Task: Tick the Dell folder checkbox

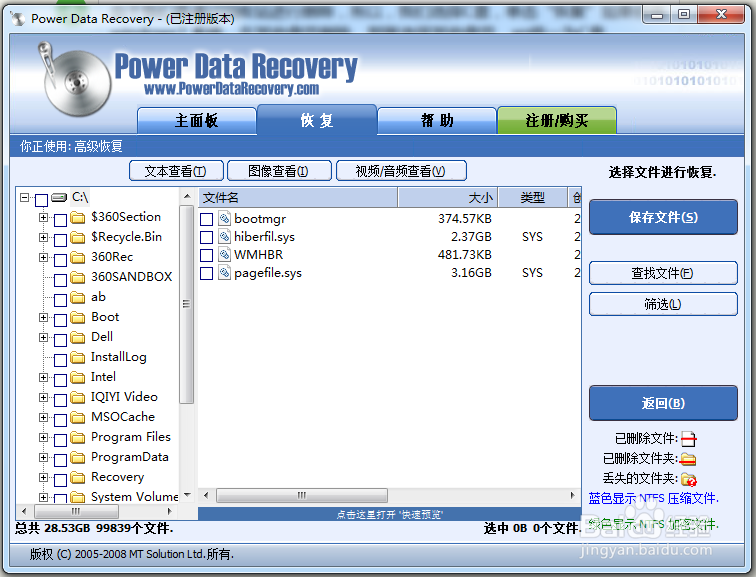Action: pyautogui.click(x=60, y=340)
